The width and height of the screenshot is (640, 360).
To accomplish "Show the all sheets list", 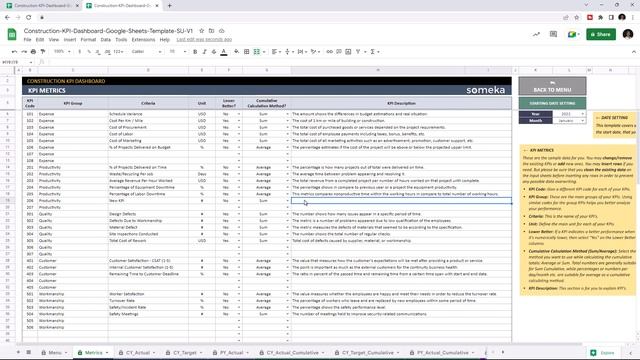I will click(x=29, y=352).
